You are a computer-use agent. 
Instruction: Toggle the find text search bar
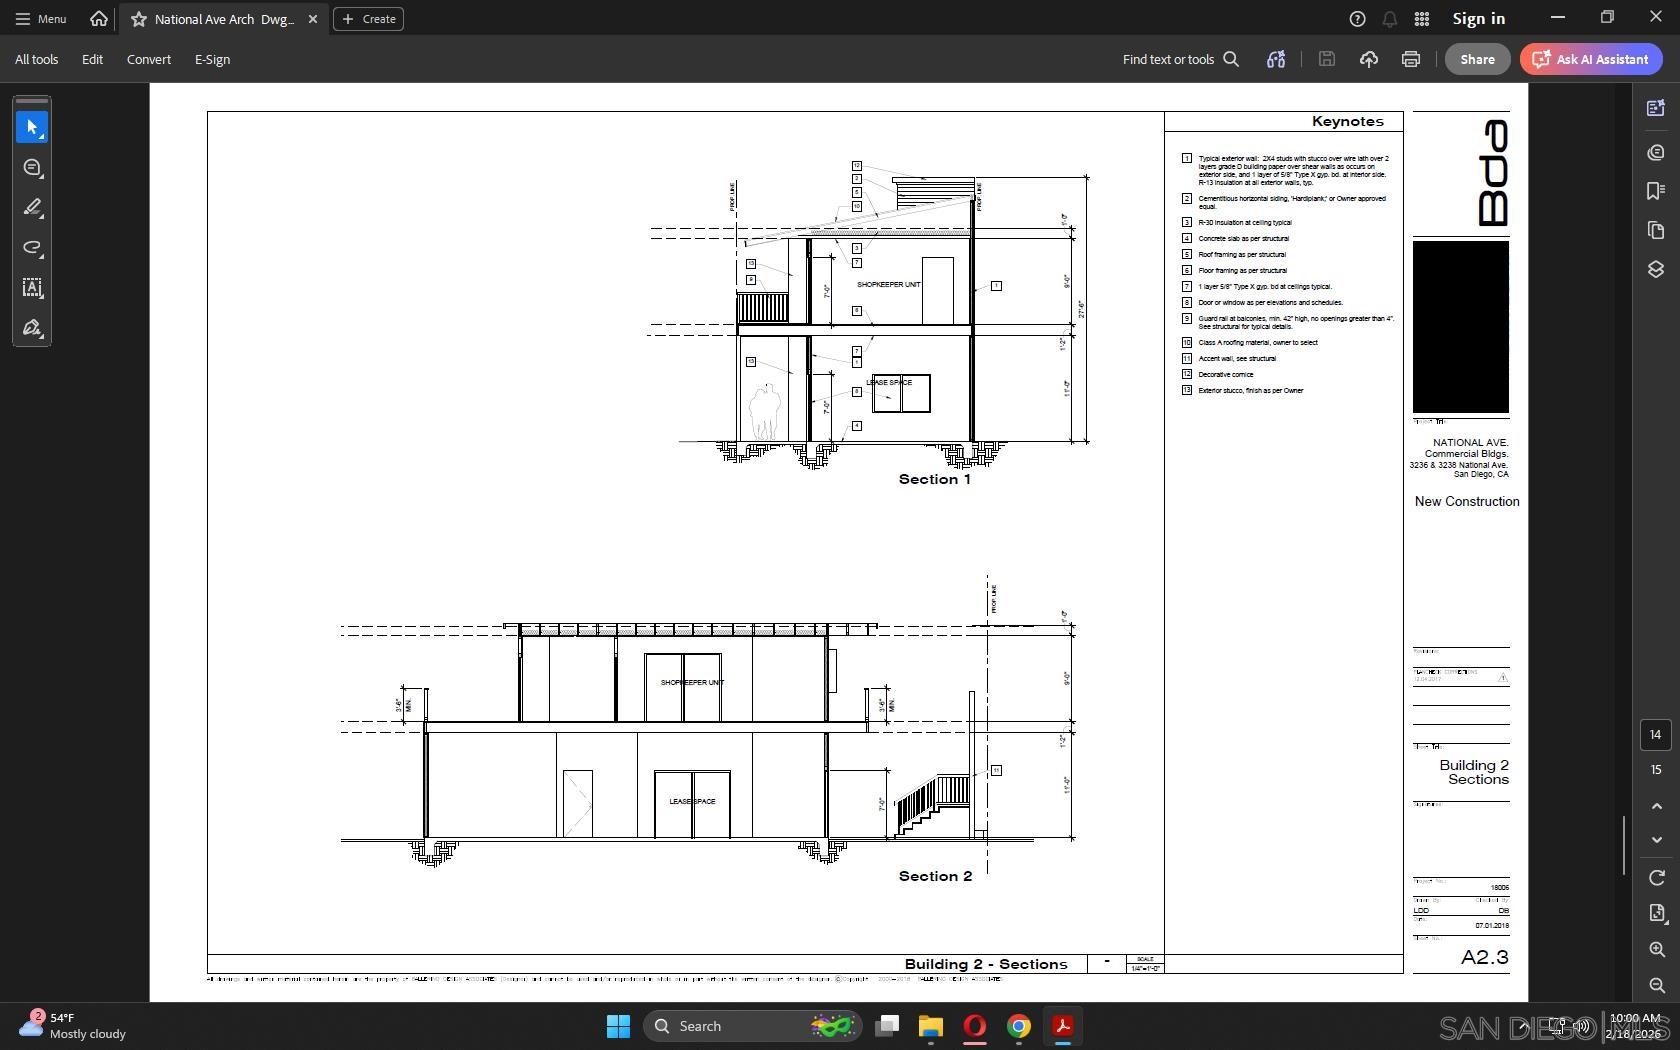point(1232,59)
